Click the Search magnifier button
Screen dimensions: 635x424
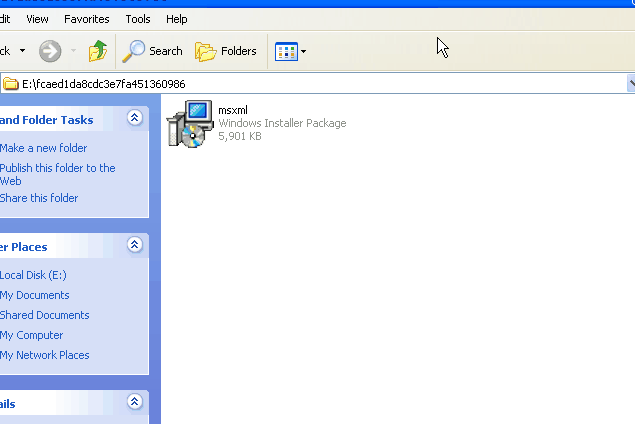click(x=152, y=51)
